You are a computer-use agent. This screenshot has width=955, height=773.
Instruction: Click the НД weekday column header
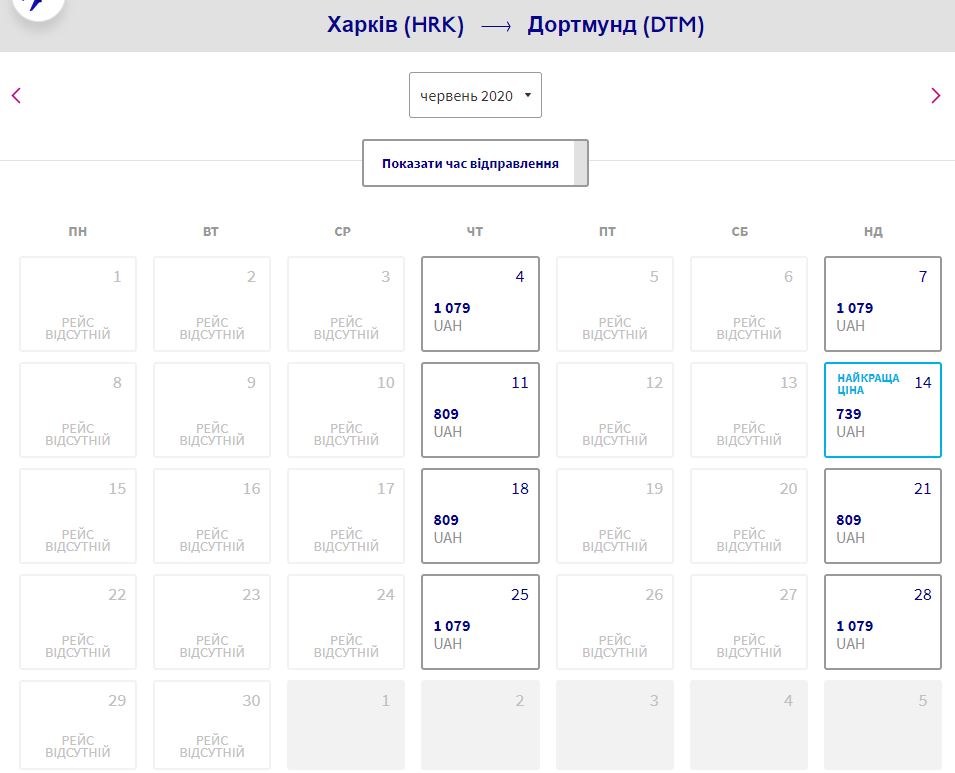[x=873, y=232]
